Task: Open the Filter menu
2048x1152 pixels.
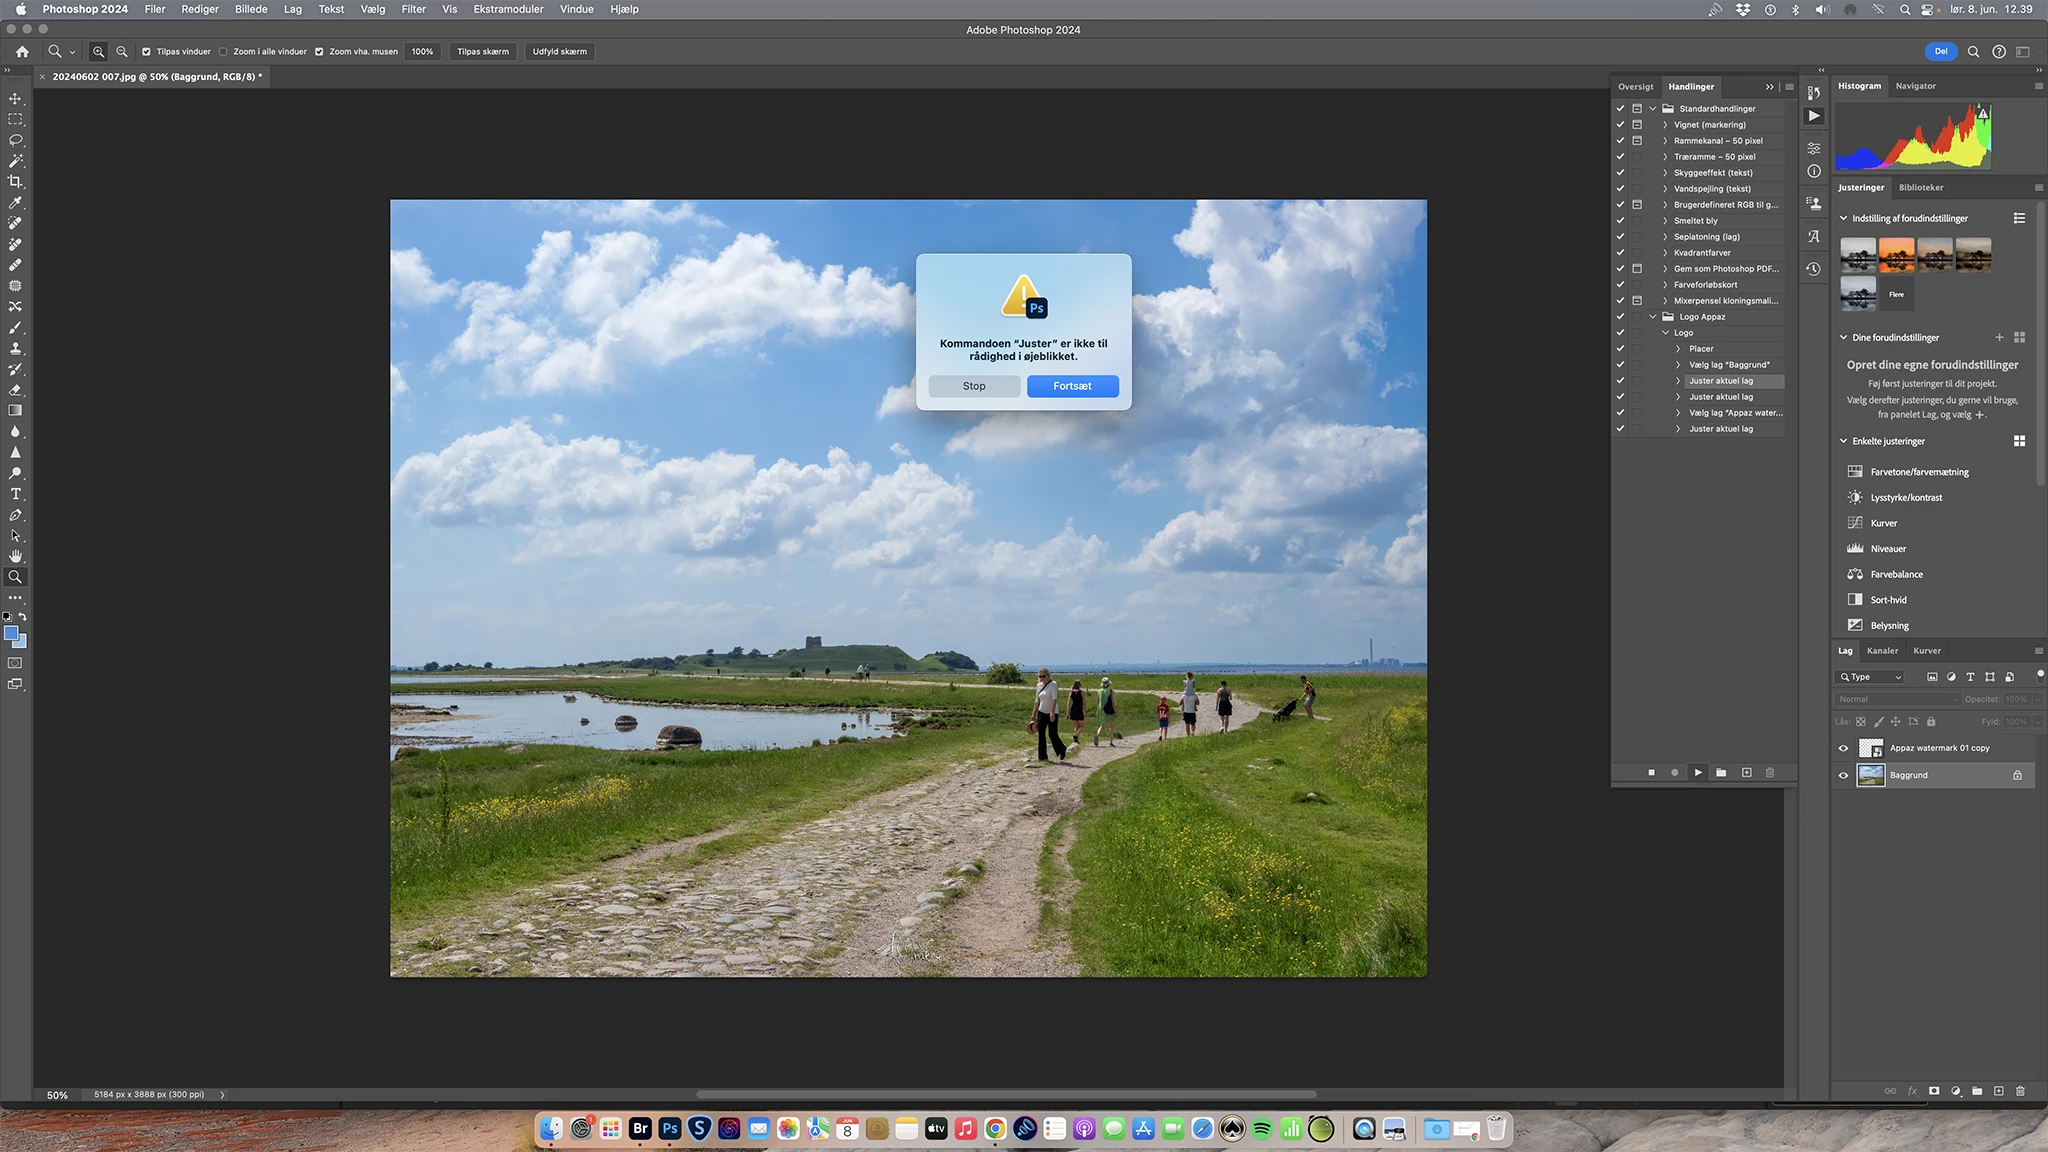Action: 413,9
